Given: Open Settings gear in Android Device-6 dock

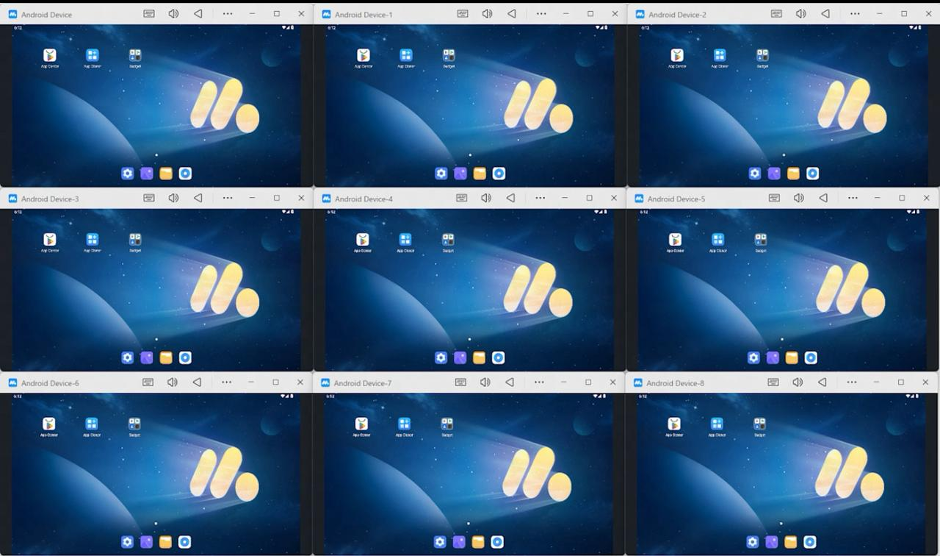Looking at the screenshot, I should tap(127, 542).
